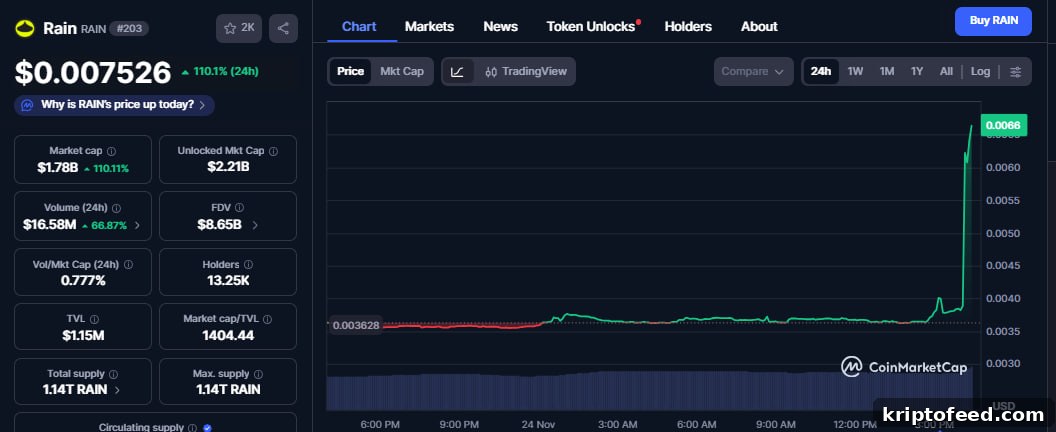Click the 0.777% Vol/Mkt Cap value
This screenshot has width=1056, height=432.
(x=83, y=281)
